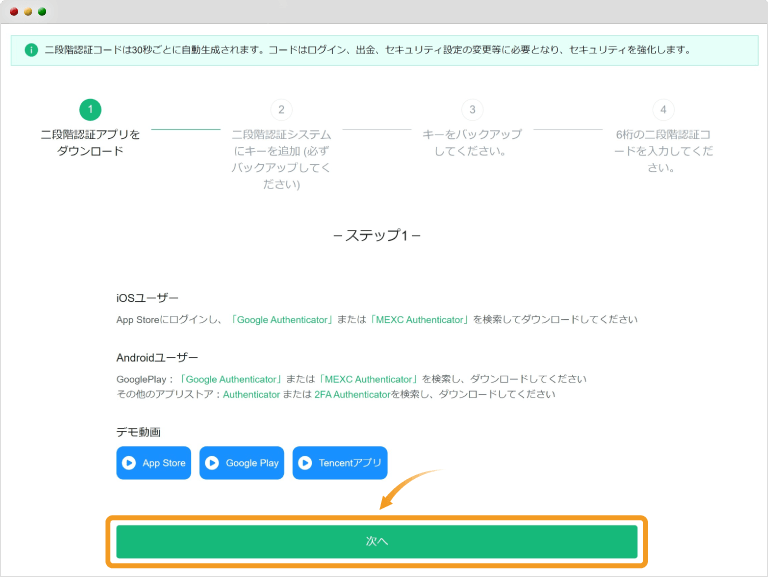Viewport: 768px width, 577px height.
Task: Open the Google Play demo video
Action: (242, 463)
